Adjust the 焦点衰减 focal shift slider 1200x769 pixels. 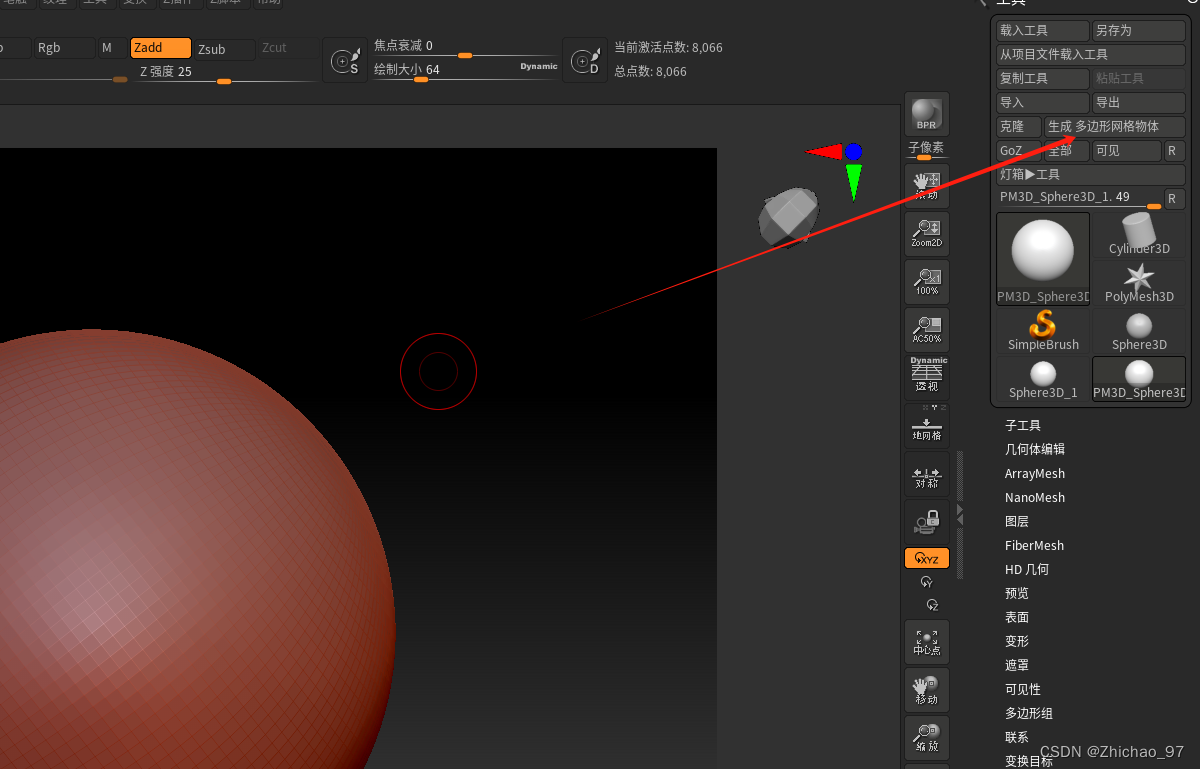coord(464,47)
